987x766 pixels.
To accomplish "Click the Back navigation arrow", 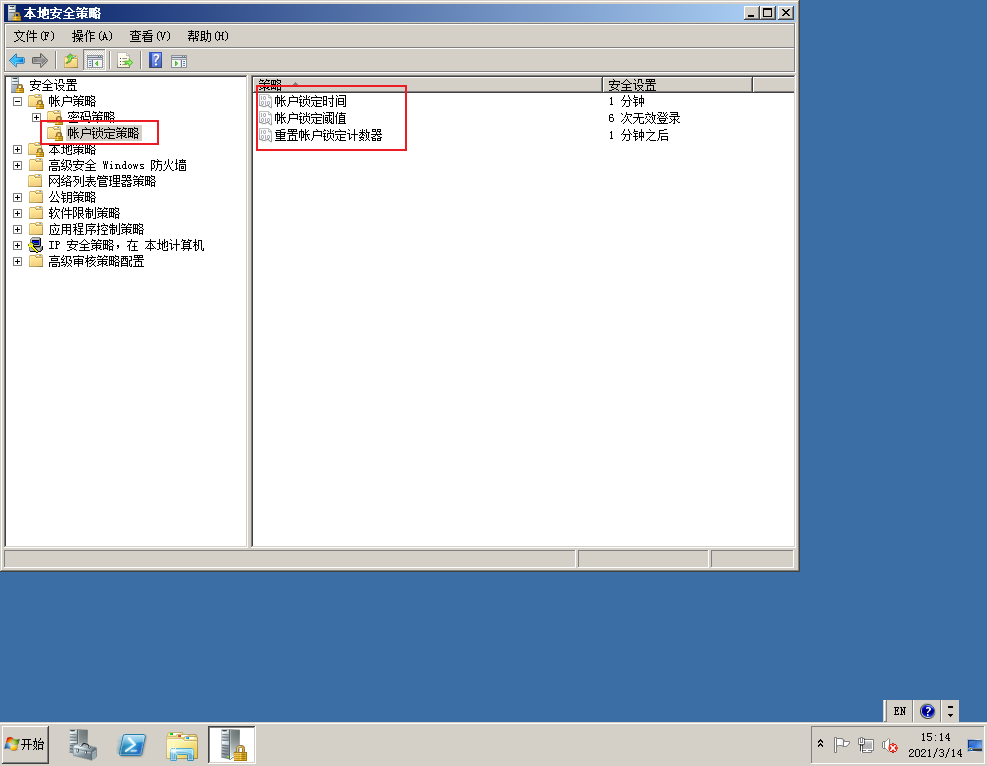I will click(17, 60).
